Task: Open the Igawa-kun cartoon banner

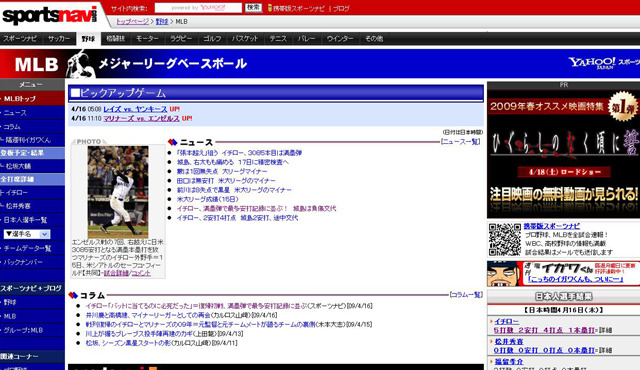Action: click(x=563, y=273)
